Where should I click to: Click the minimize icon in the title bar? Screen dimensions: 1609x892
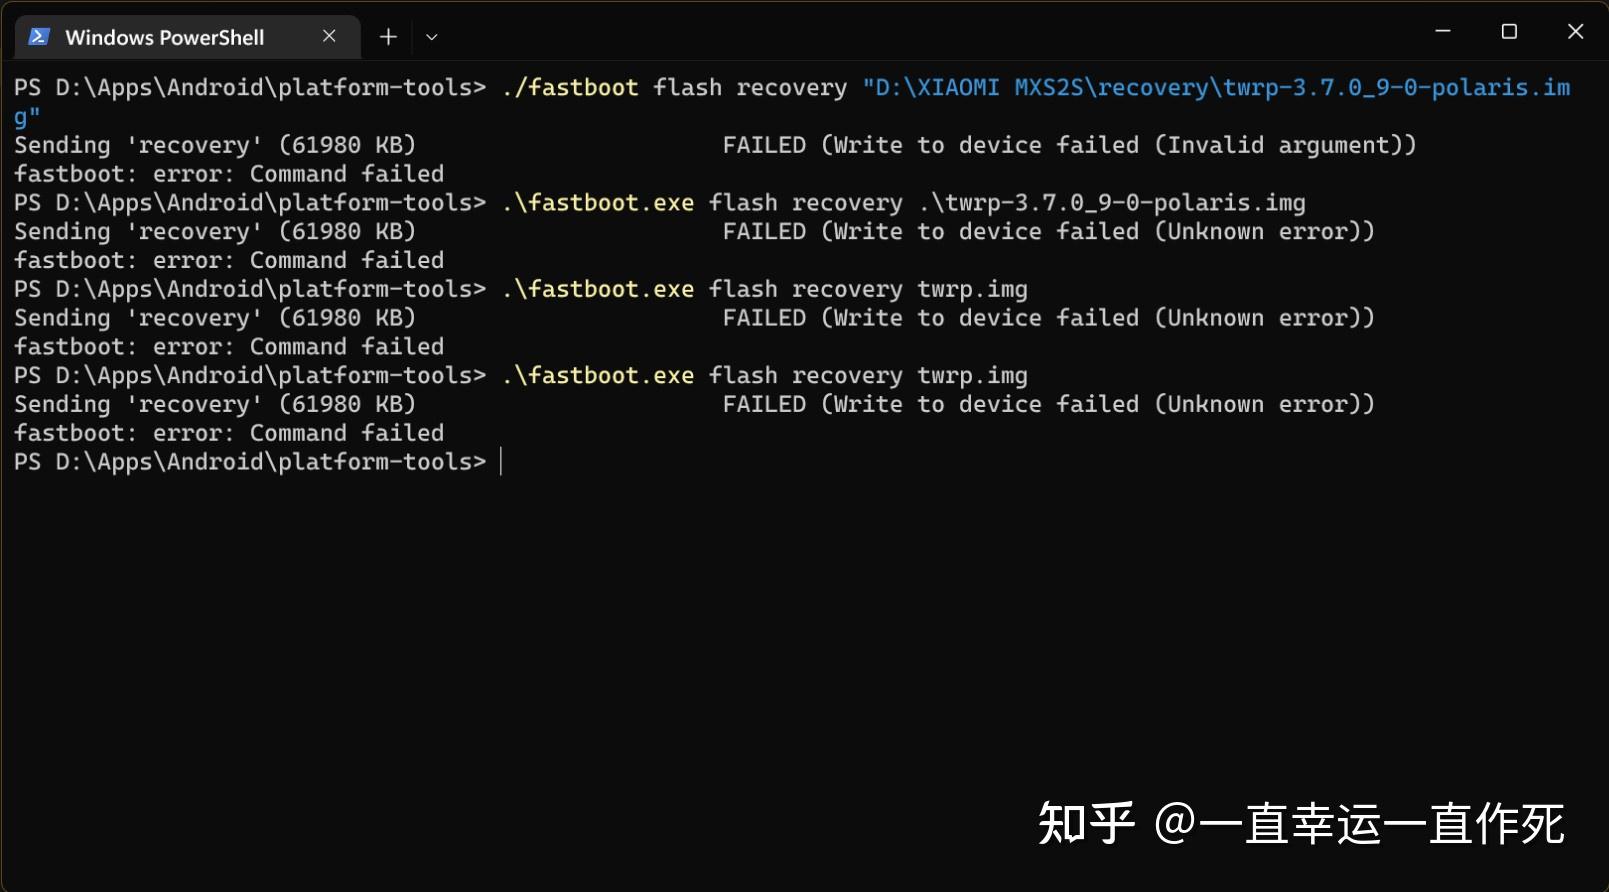click(x=1442, y=30)
